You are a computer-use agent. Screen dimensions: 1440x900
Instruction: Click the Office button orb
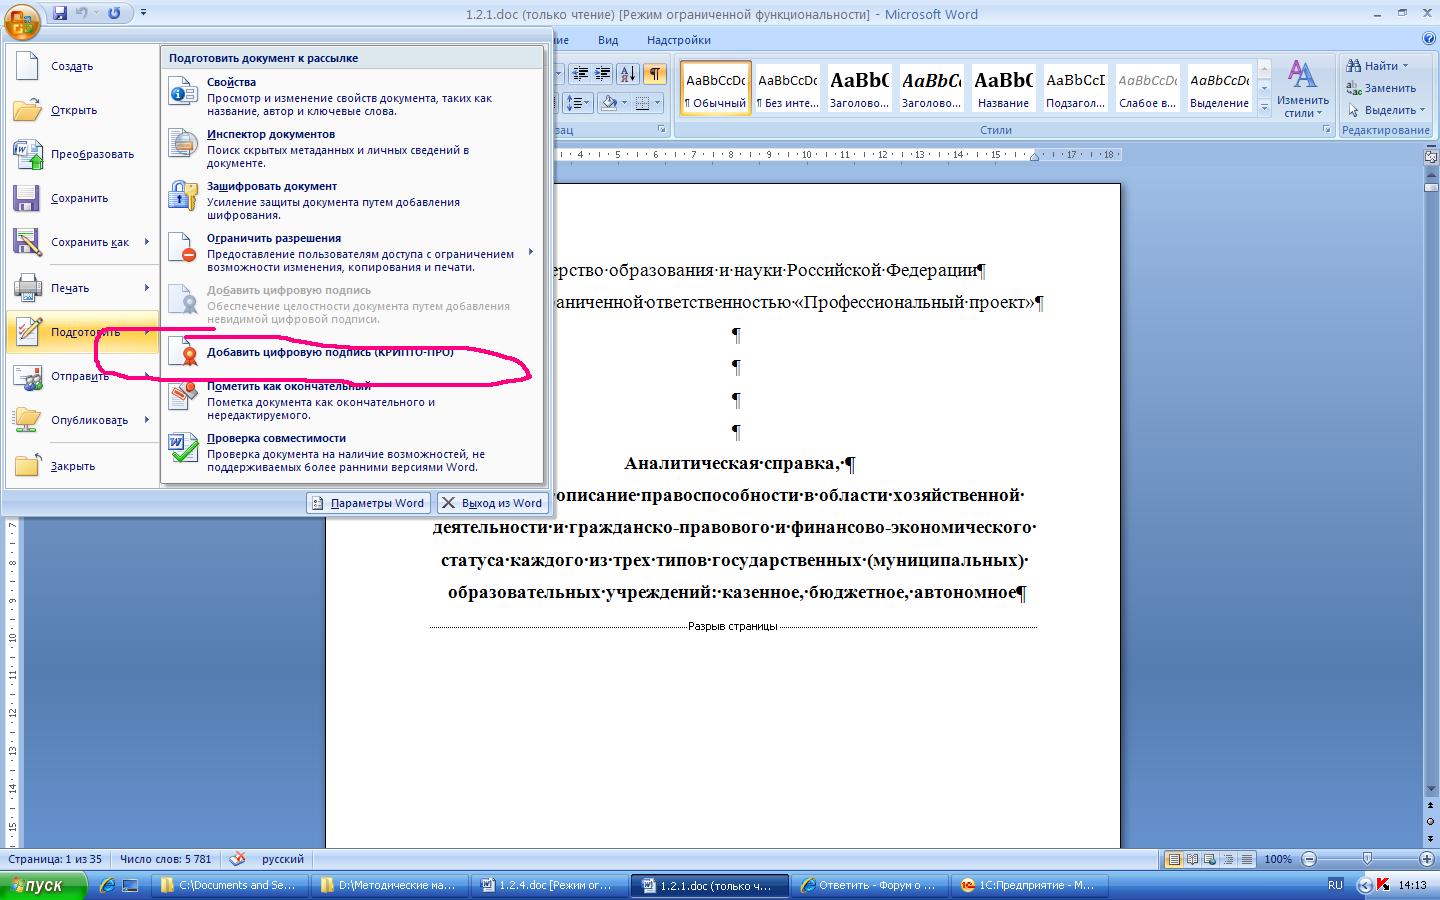point(22,19)
